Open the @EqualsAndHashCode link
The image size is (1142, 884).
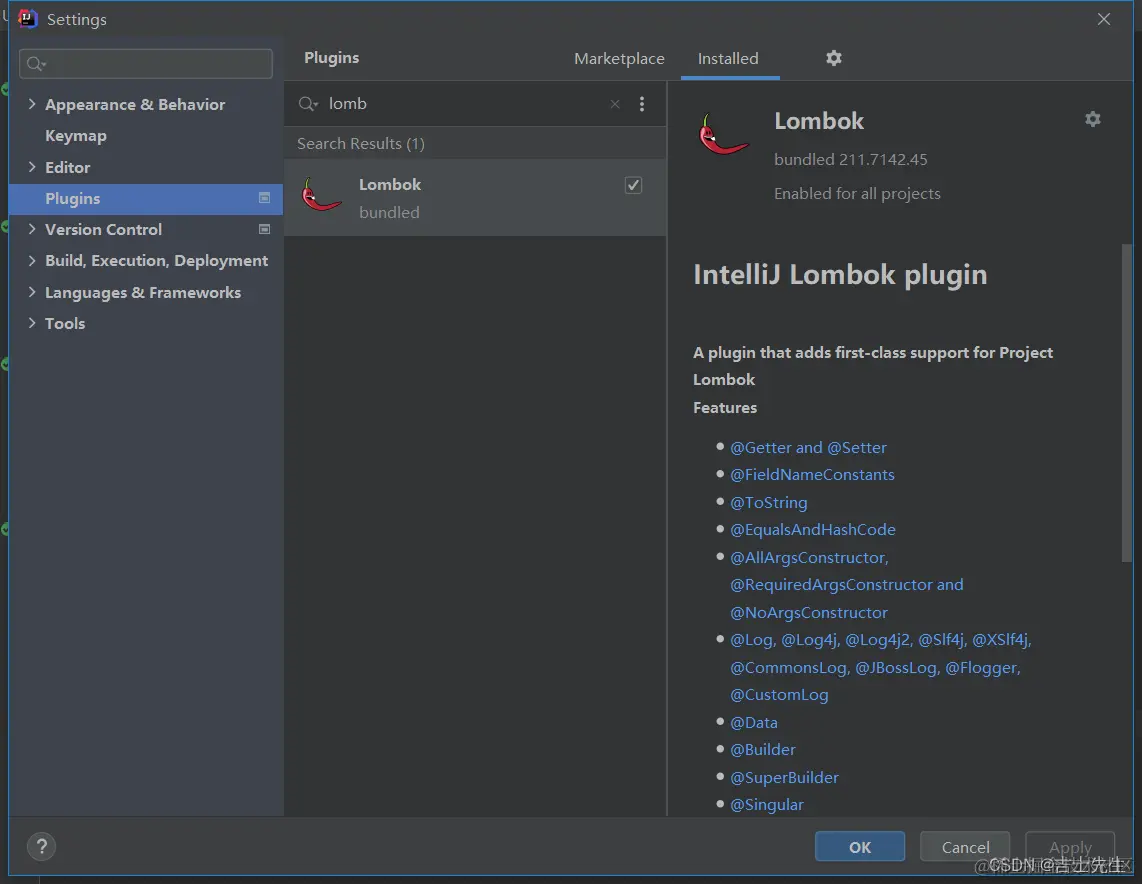click(x=813, y=529)
